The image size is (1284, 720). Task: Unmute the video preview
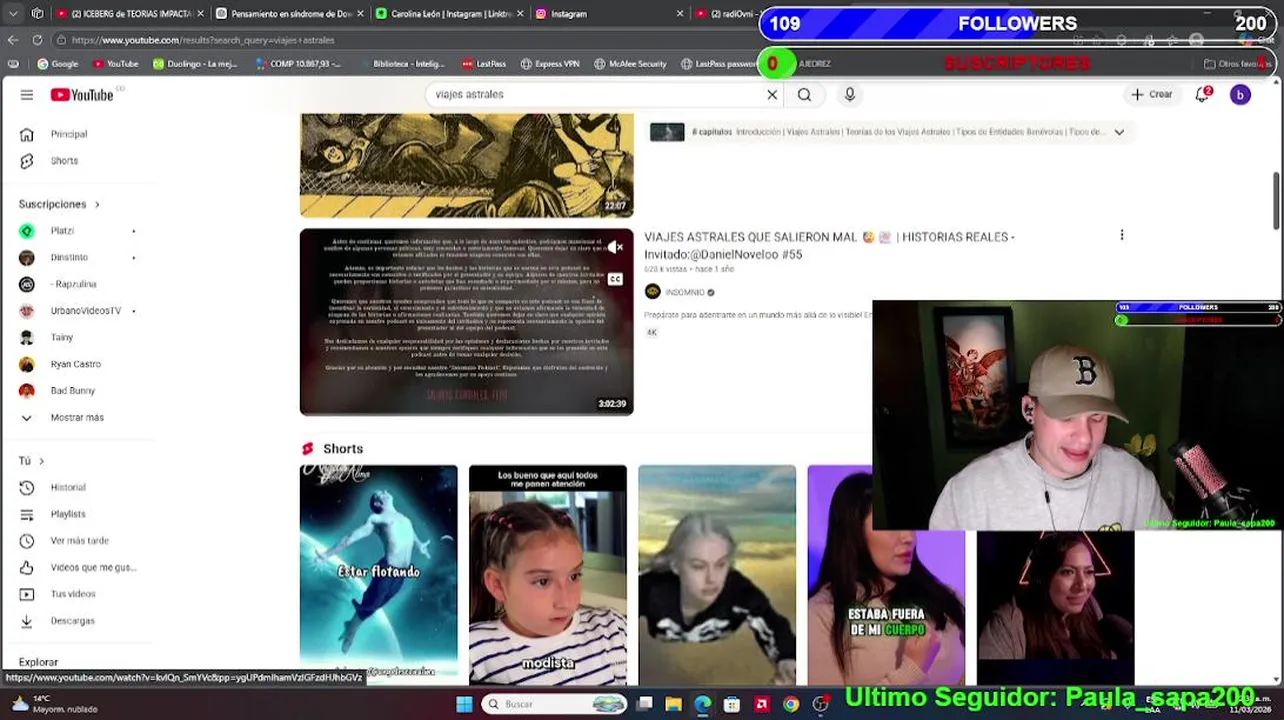(x=615, y=247)
